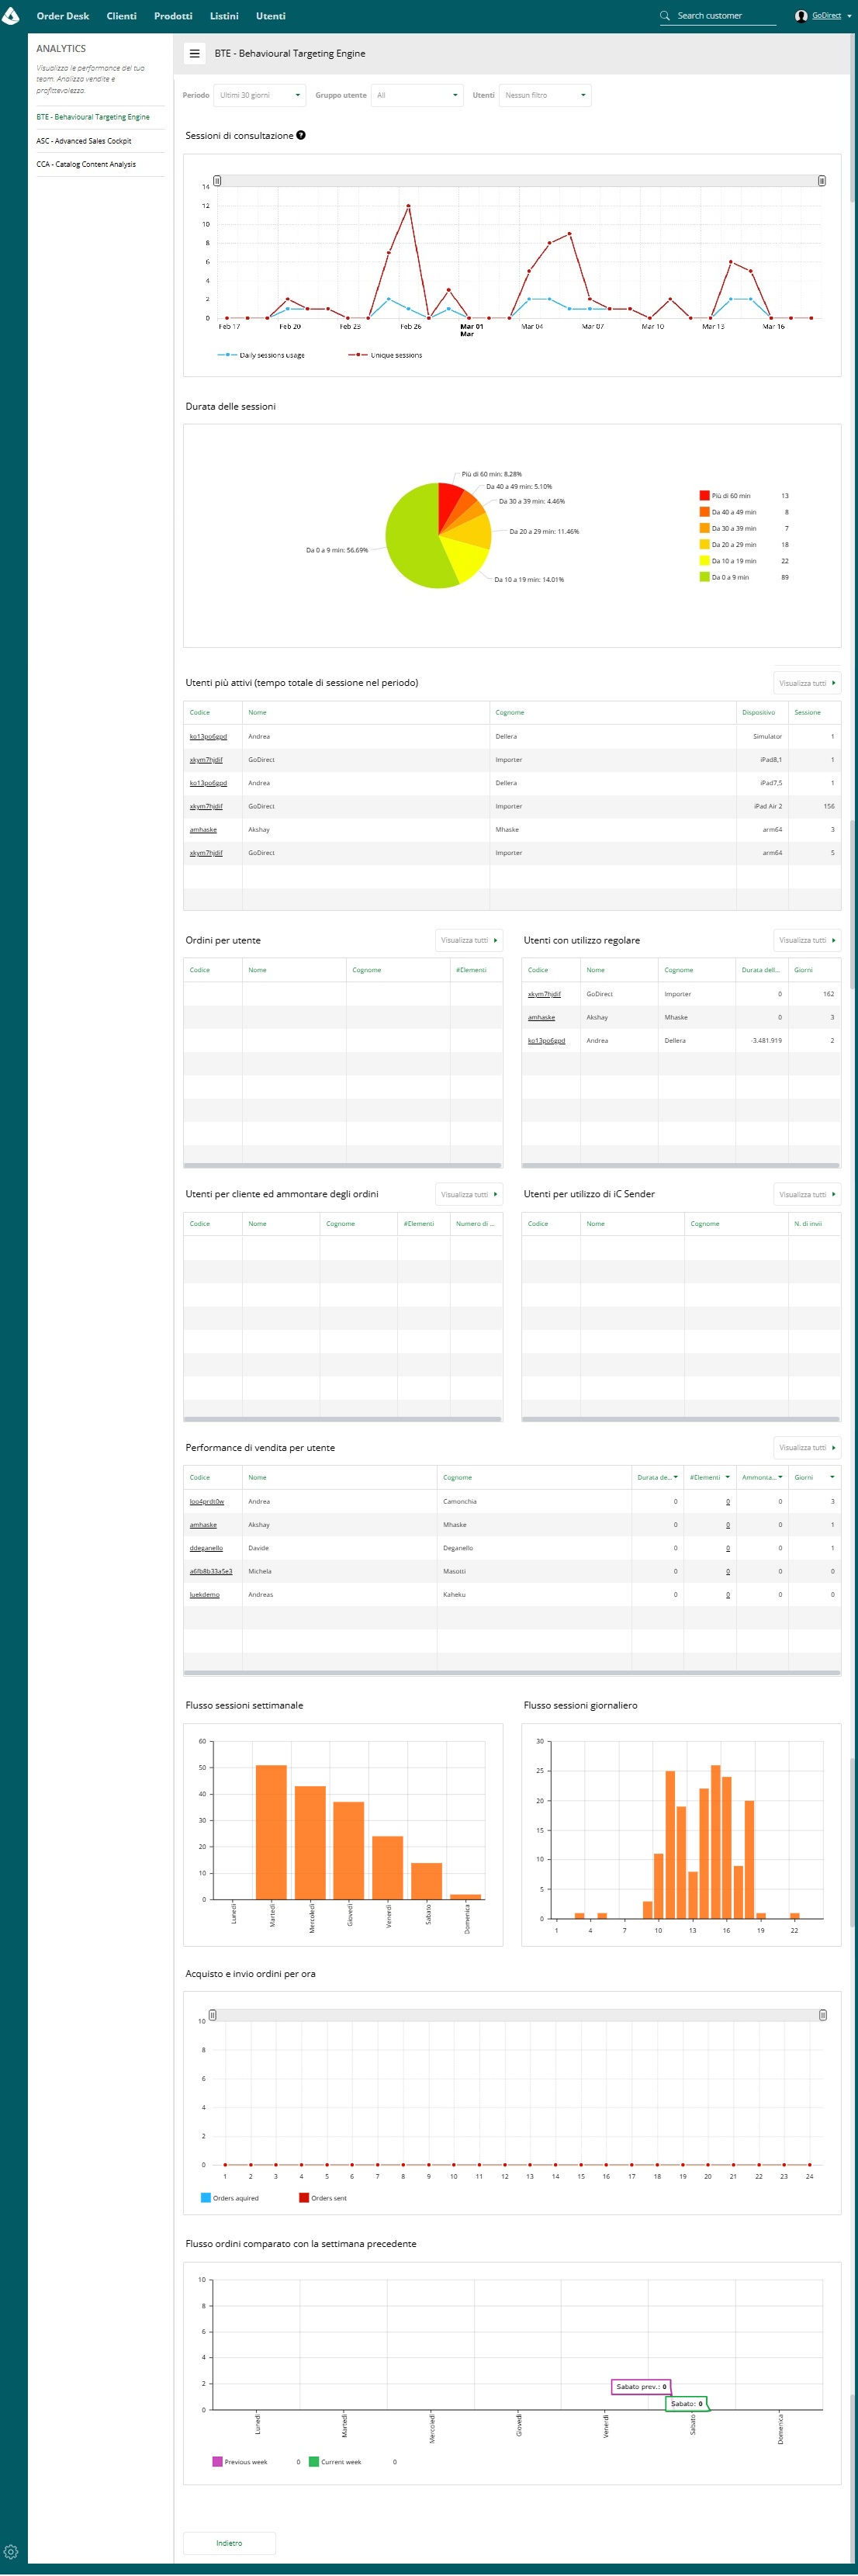Toggle Daily sessions usage legend series
The image size is (858, 2576).
click(x=261, y=355)
